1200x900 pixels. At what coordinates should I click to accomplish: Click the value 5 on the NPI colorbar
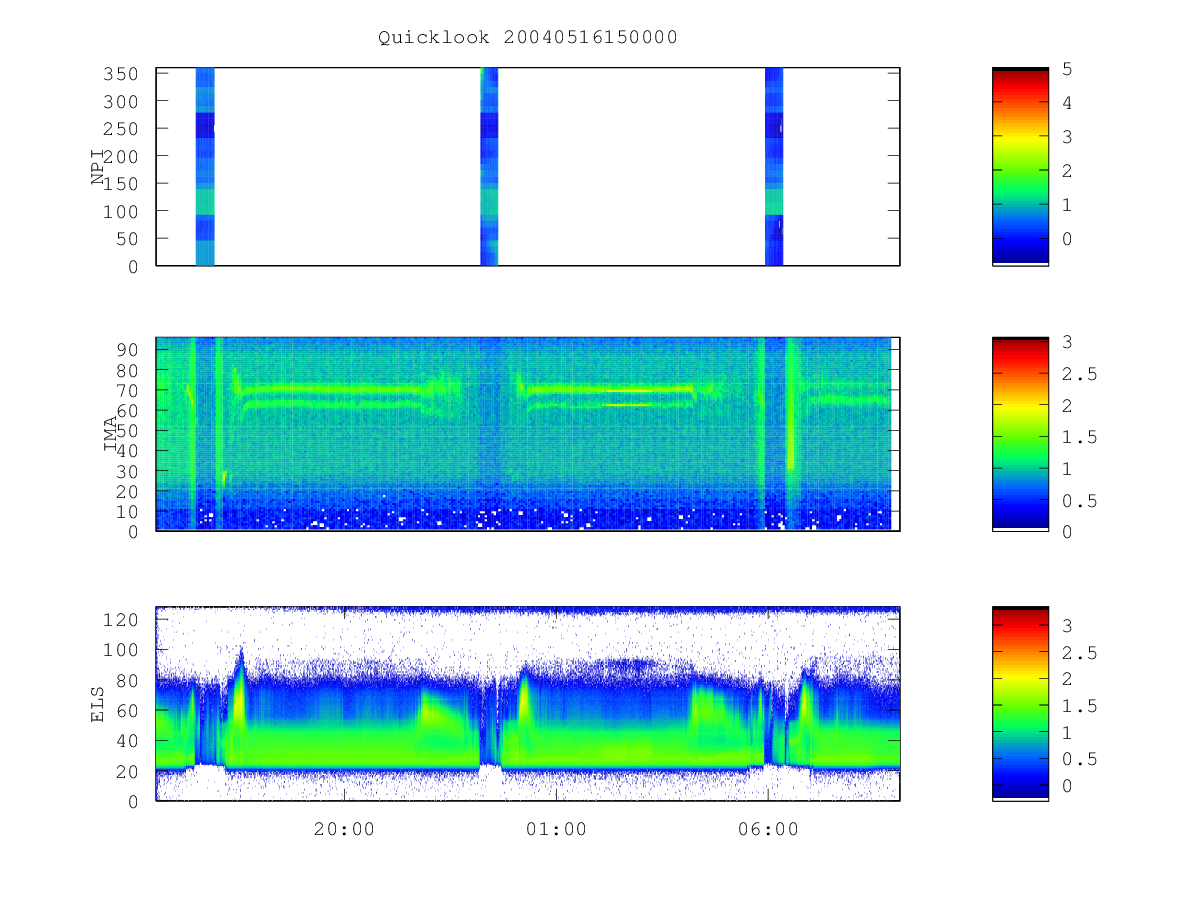[1068, 69]
